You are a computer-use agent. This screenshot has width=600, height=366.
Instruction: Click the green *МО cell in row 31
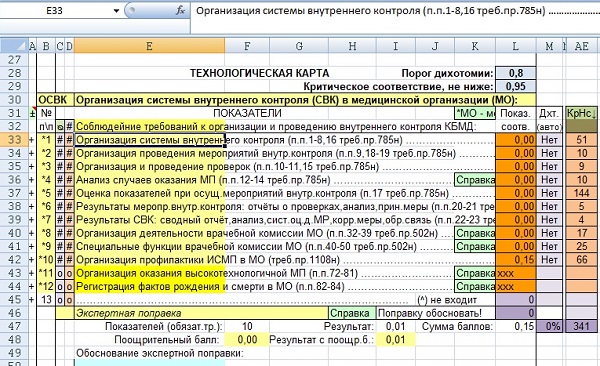pos(475,113)
